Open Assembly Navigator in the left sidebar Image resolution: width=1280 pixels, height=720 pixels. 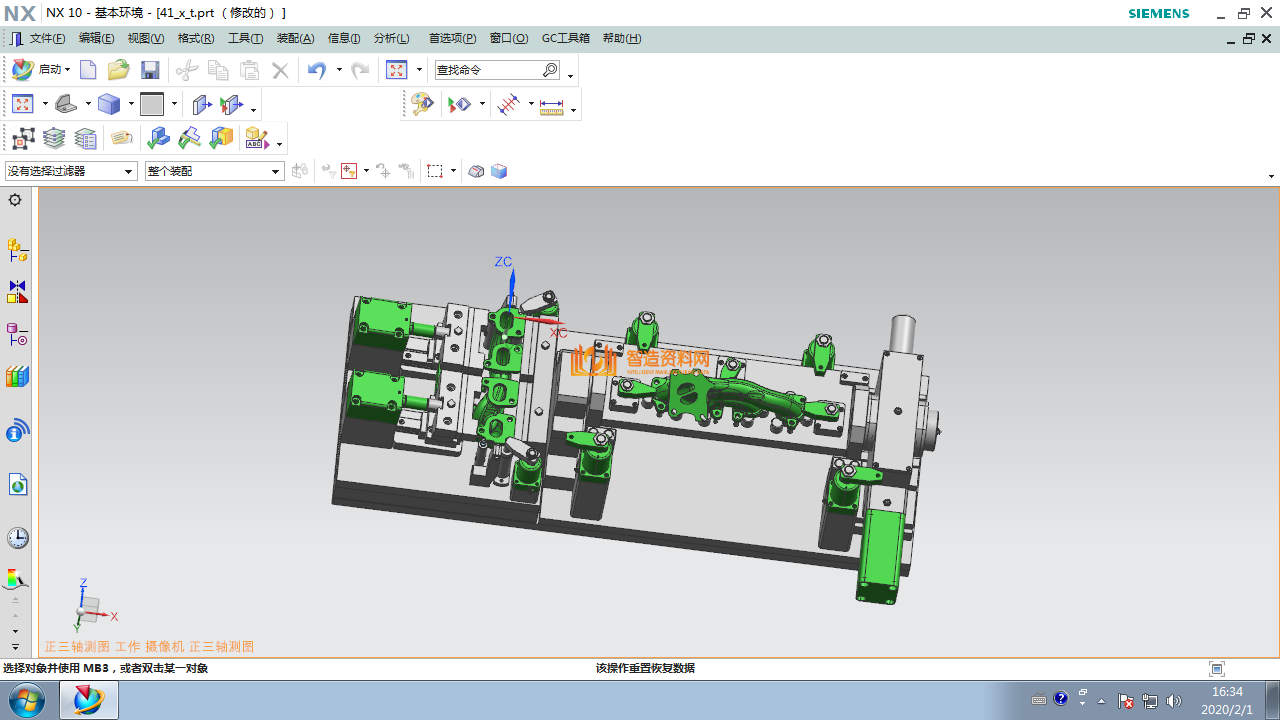click(17, 249)
